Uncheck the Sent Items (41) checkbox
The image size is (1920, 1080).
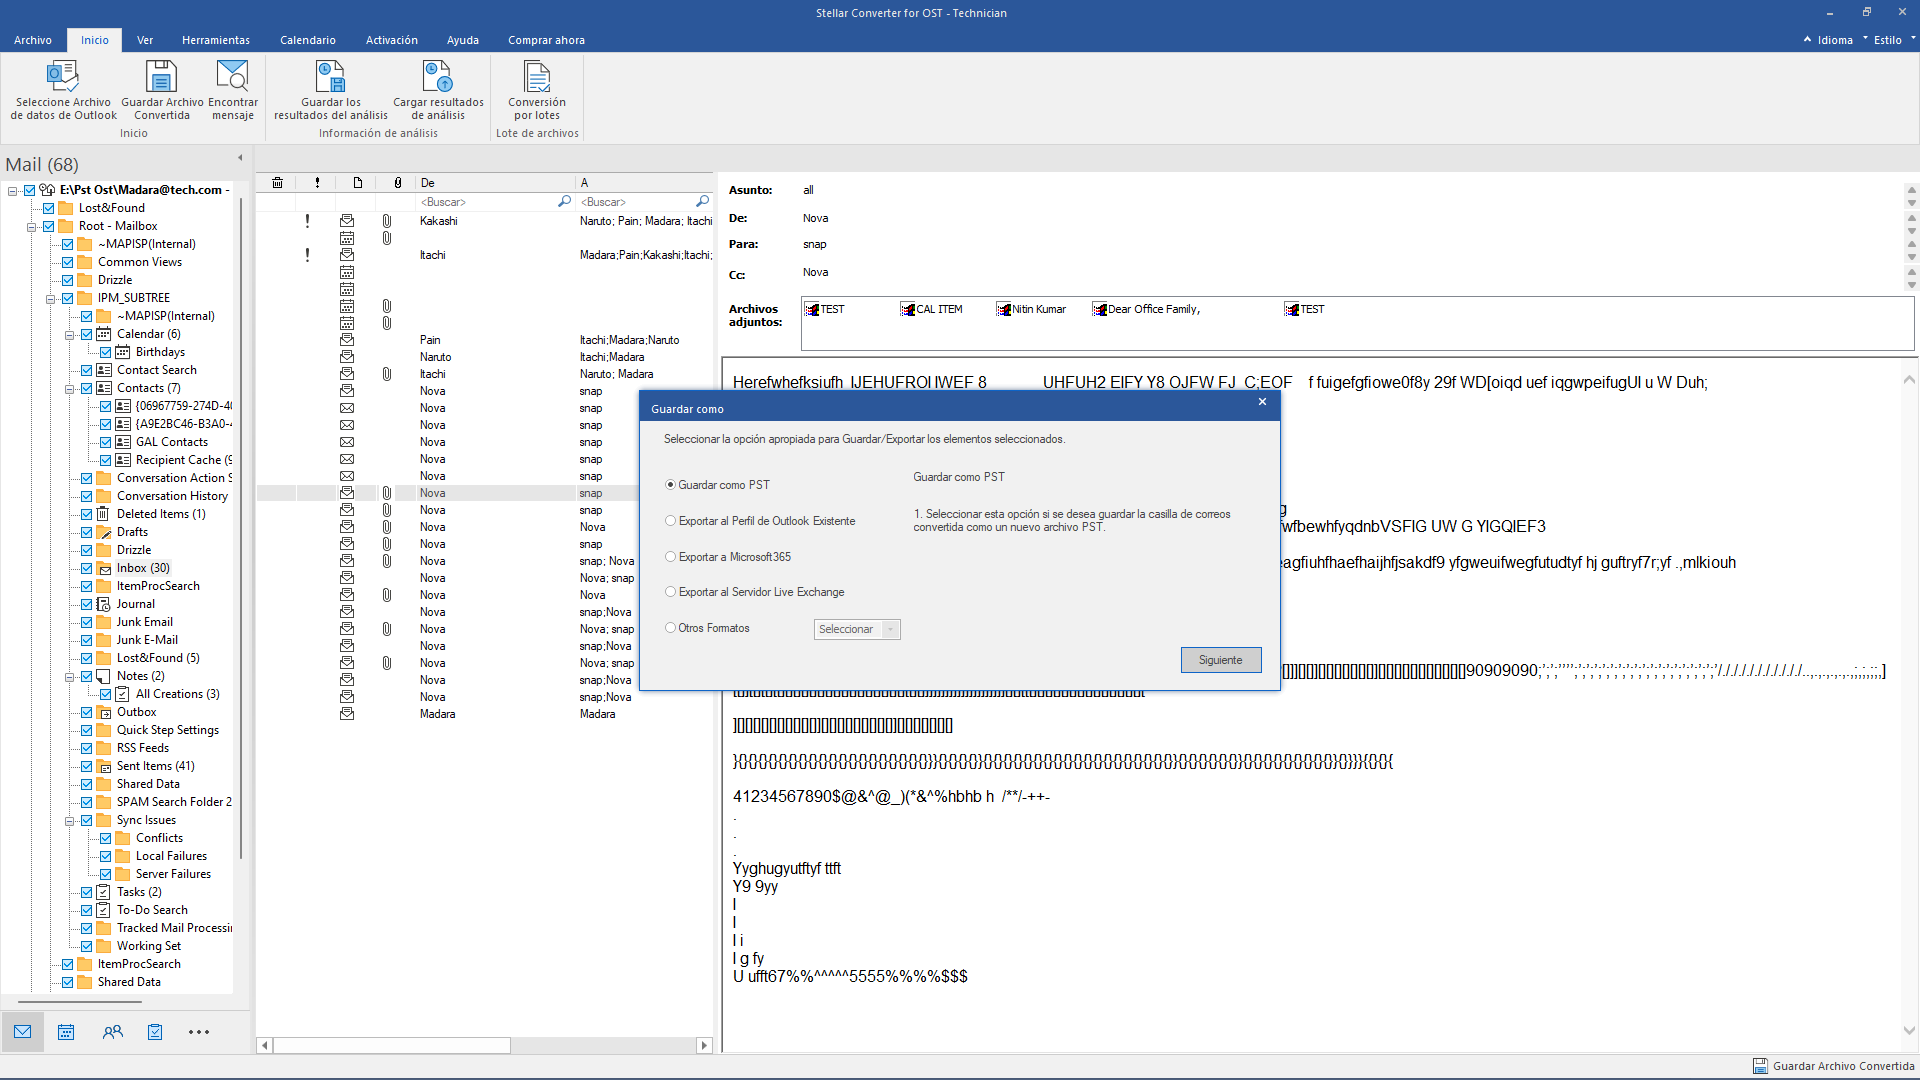tap(87, 766)
